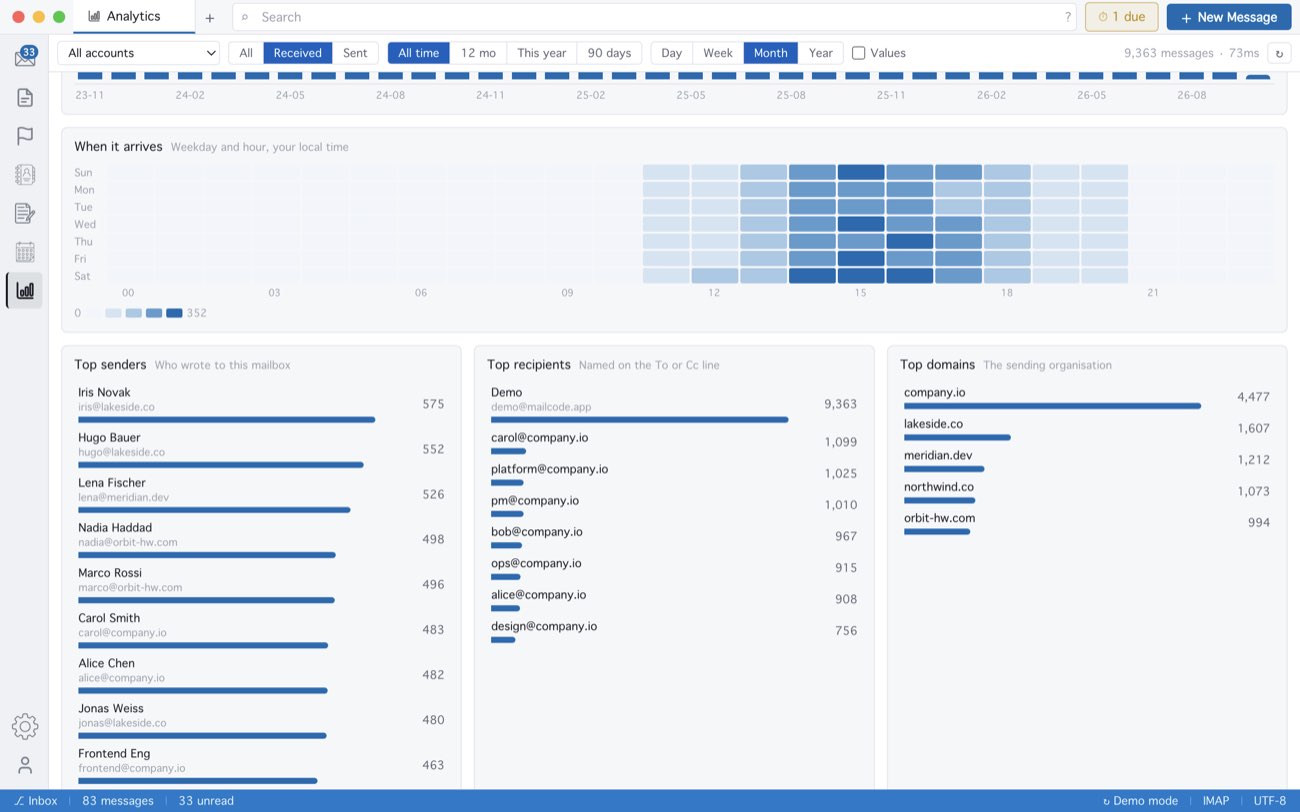
Task: Select recipient platform@company.io
Action: tap(674, 475)
